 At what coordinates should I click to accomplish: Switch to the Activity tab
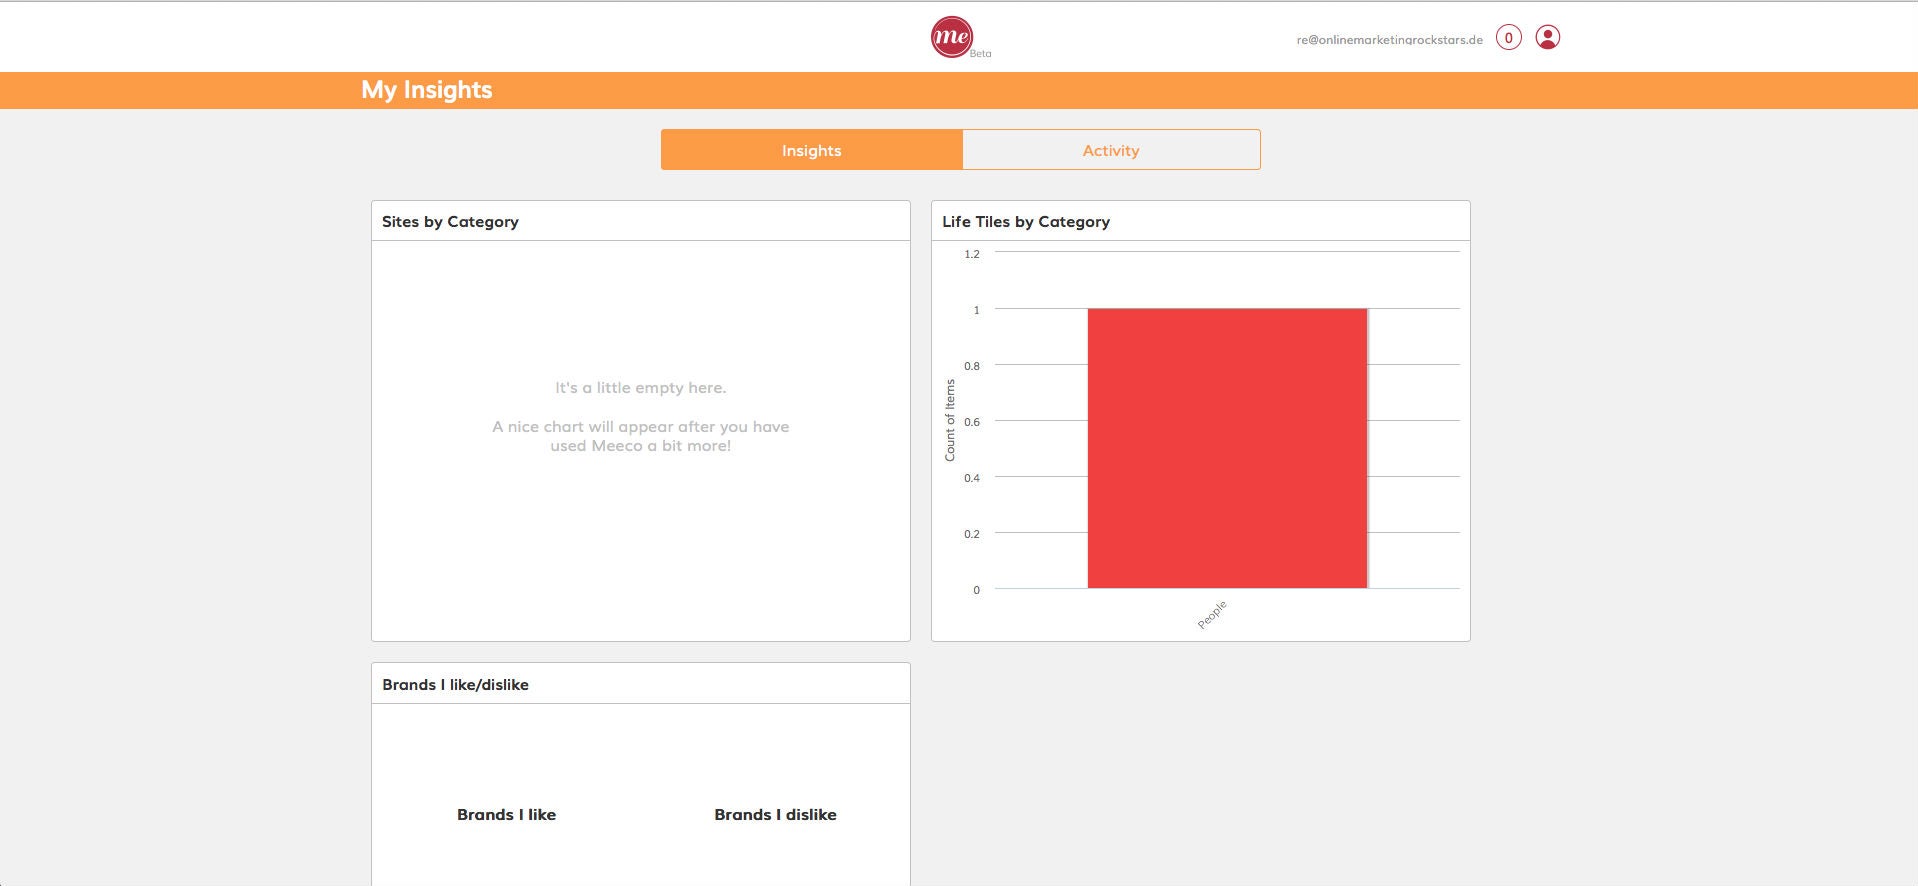pyautogui.click(x=1110, y=150)
